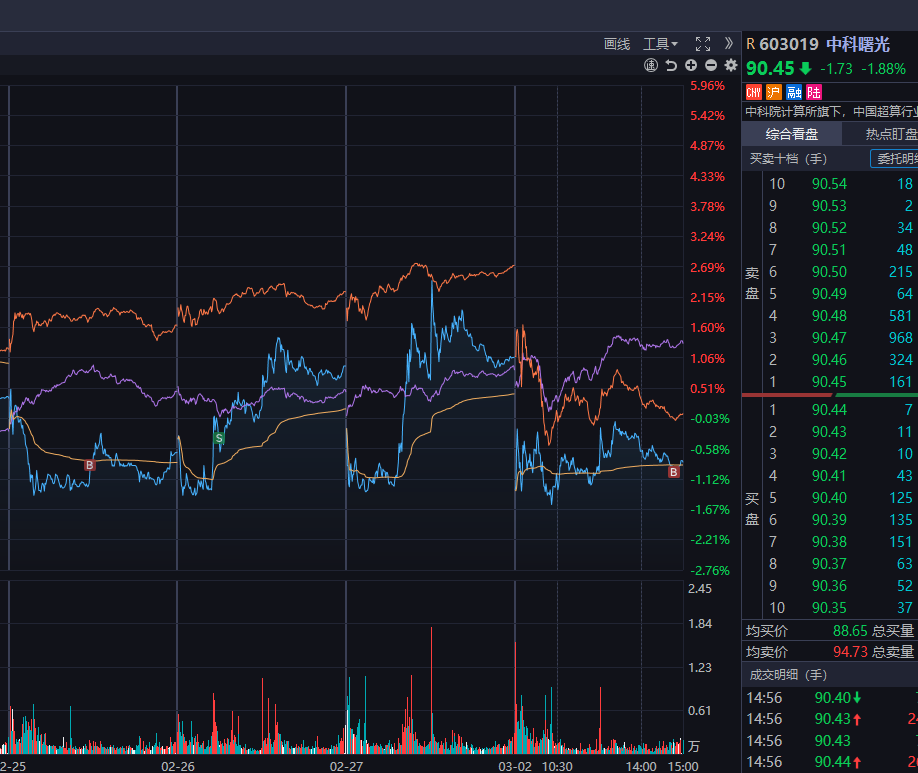Click the green S sell marker

pyautogui.click(x=219, y=438)
